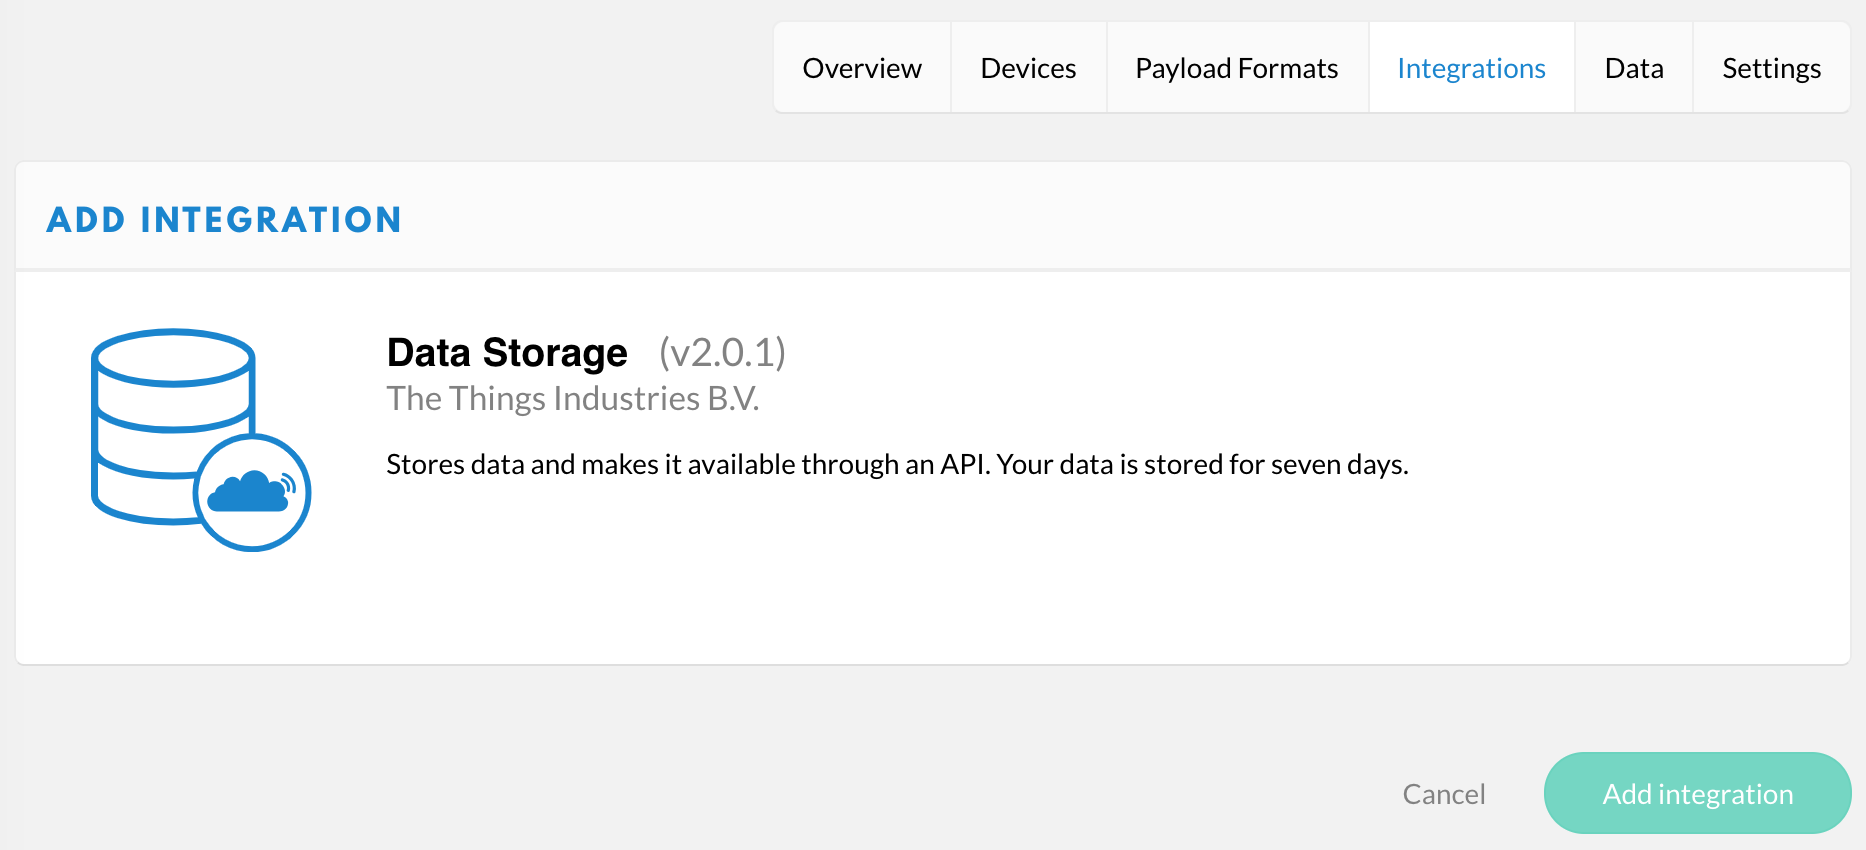Click the Add integration button

tap(1697, 793)
